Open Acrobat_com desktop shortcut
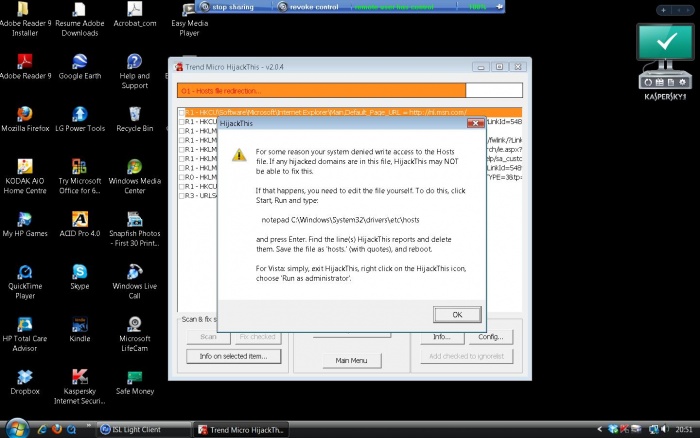 tap(134, 14)
